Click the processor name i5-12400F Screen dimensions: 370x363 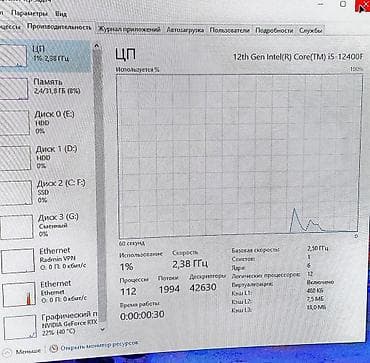tap(298, 56)
